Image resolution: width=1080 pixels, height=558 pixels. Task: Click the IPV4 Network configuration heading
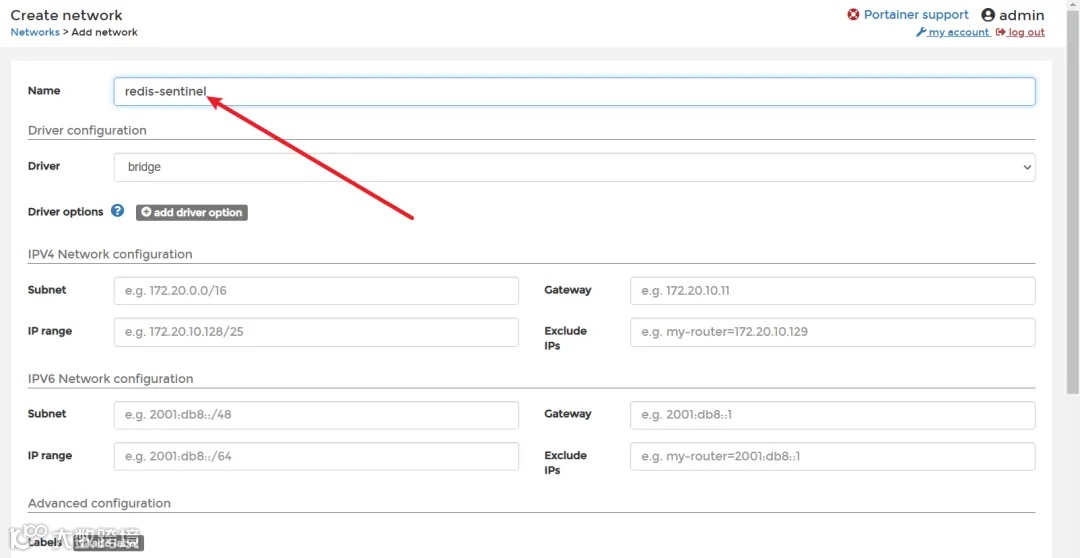point(110,254)
